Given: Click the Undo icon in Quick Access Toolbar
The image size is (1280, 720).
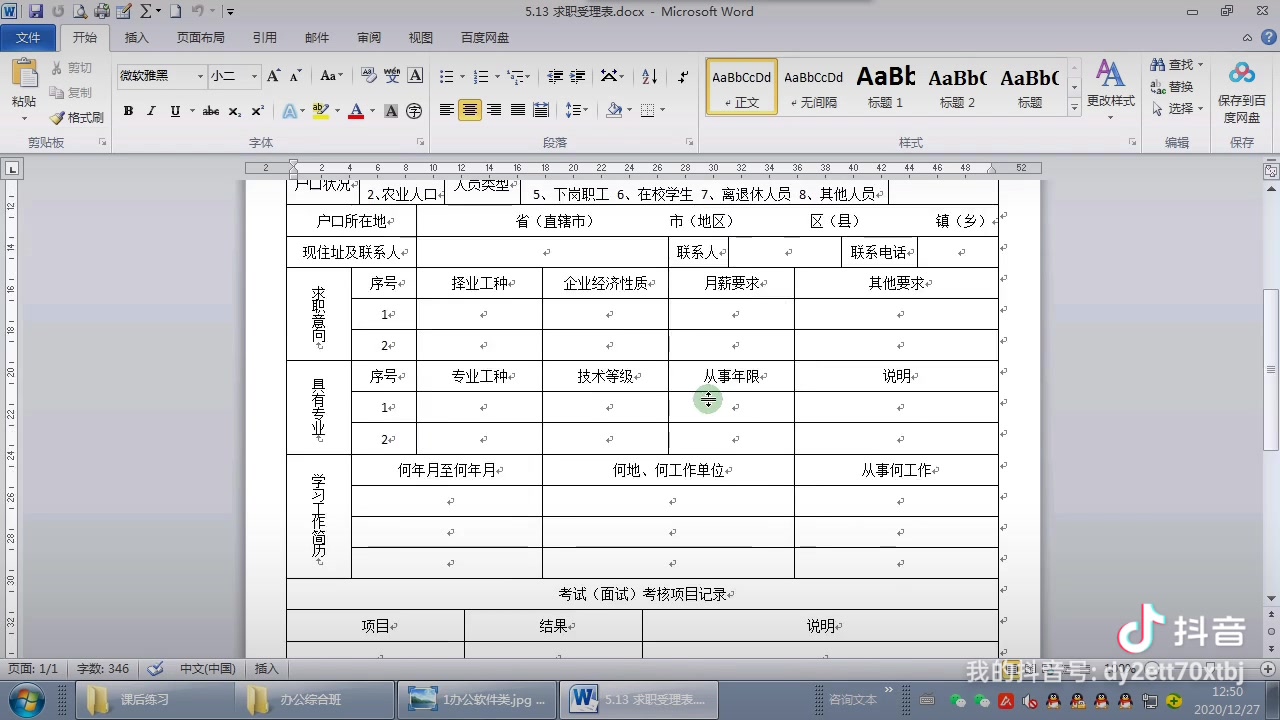Looking at the screenshot, I should (x=198, y=12).
